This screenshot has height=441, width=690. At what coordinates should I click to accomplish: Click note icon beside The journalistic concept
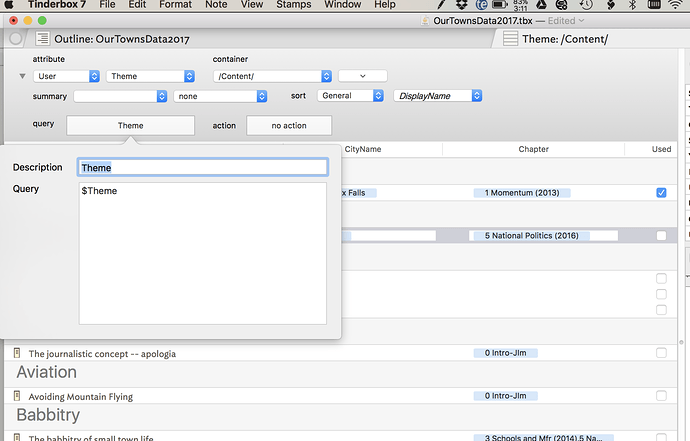17,353
